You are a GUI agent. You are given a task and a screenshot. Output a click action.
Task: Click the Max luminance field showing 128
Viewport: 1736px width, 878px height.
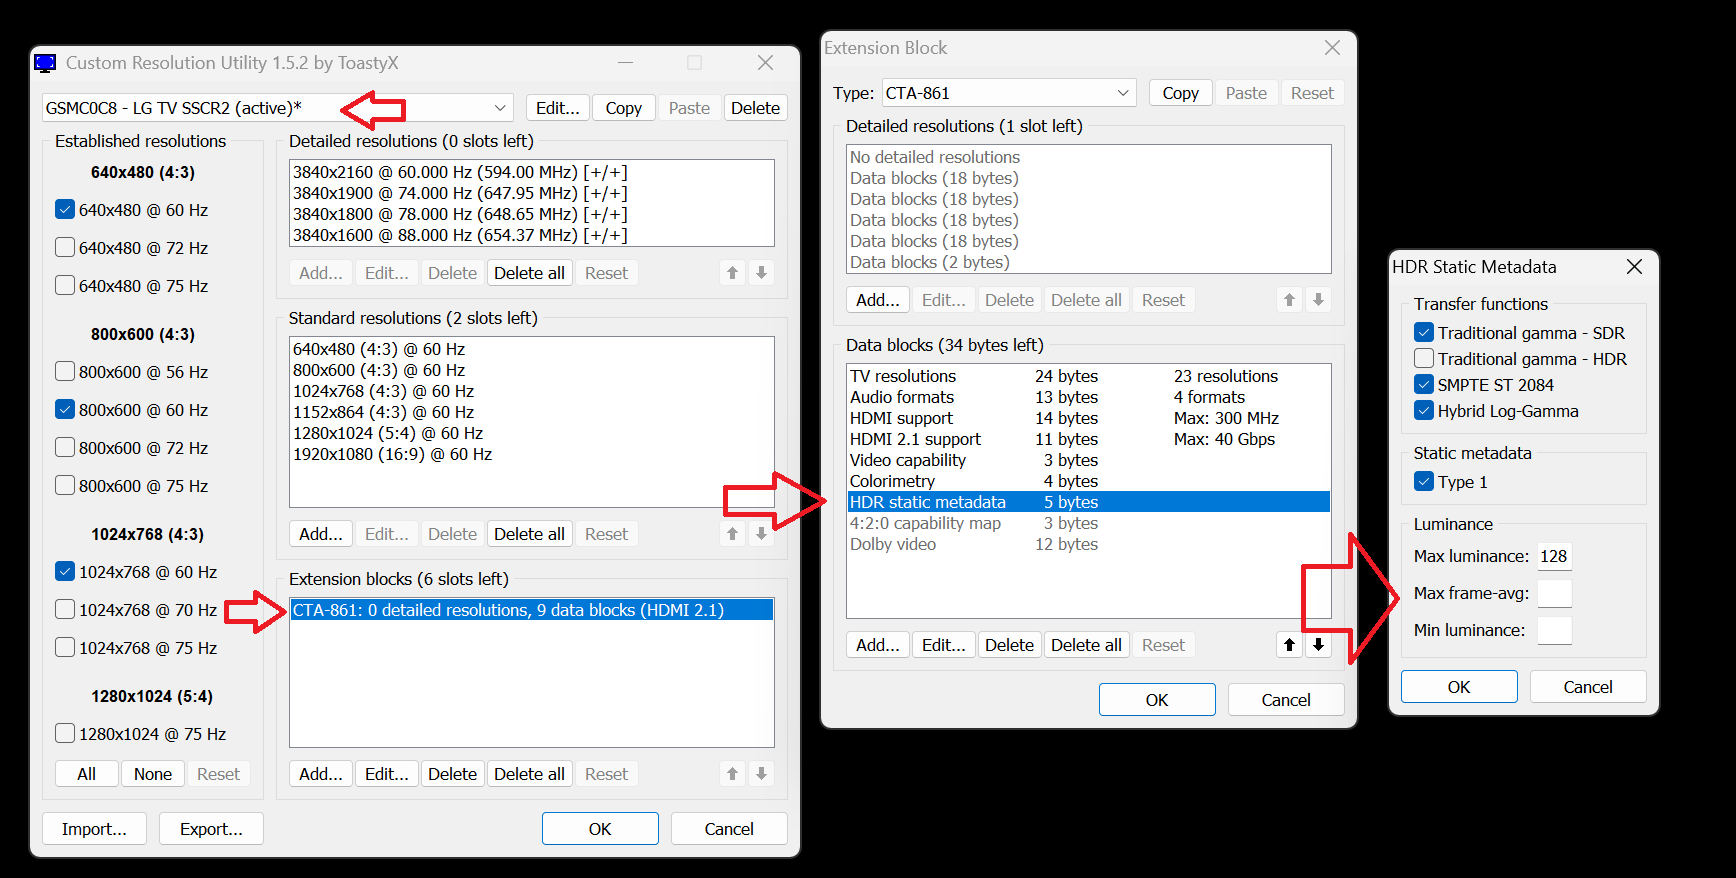coord(1554,556)
